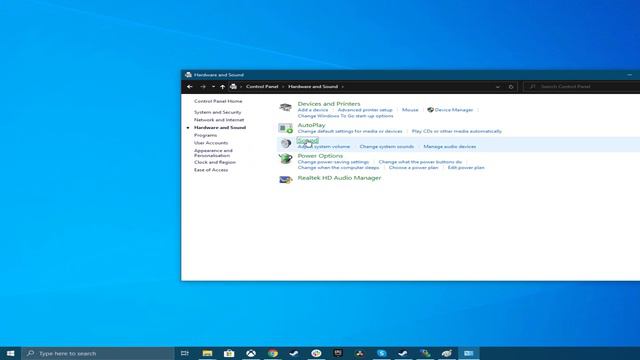Viewport: 640px width, 360px height.
Task: Go to Appearance and Personalisation category
Action: 213,153
